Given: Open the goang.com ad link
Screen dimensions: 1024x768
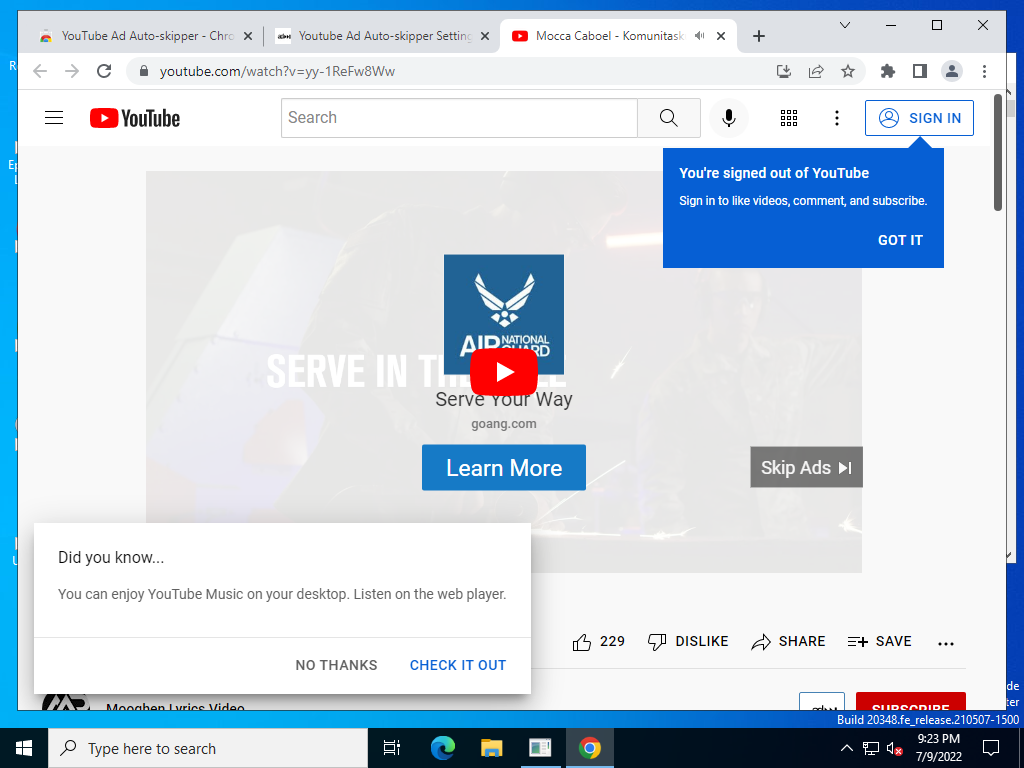Looking at the screenshot, I should point(504,424).
